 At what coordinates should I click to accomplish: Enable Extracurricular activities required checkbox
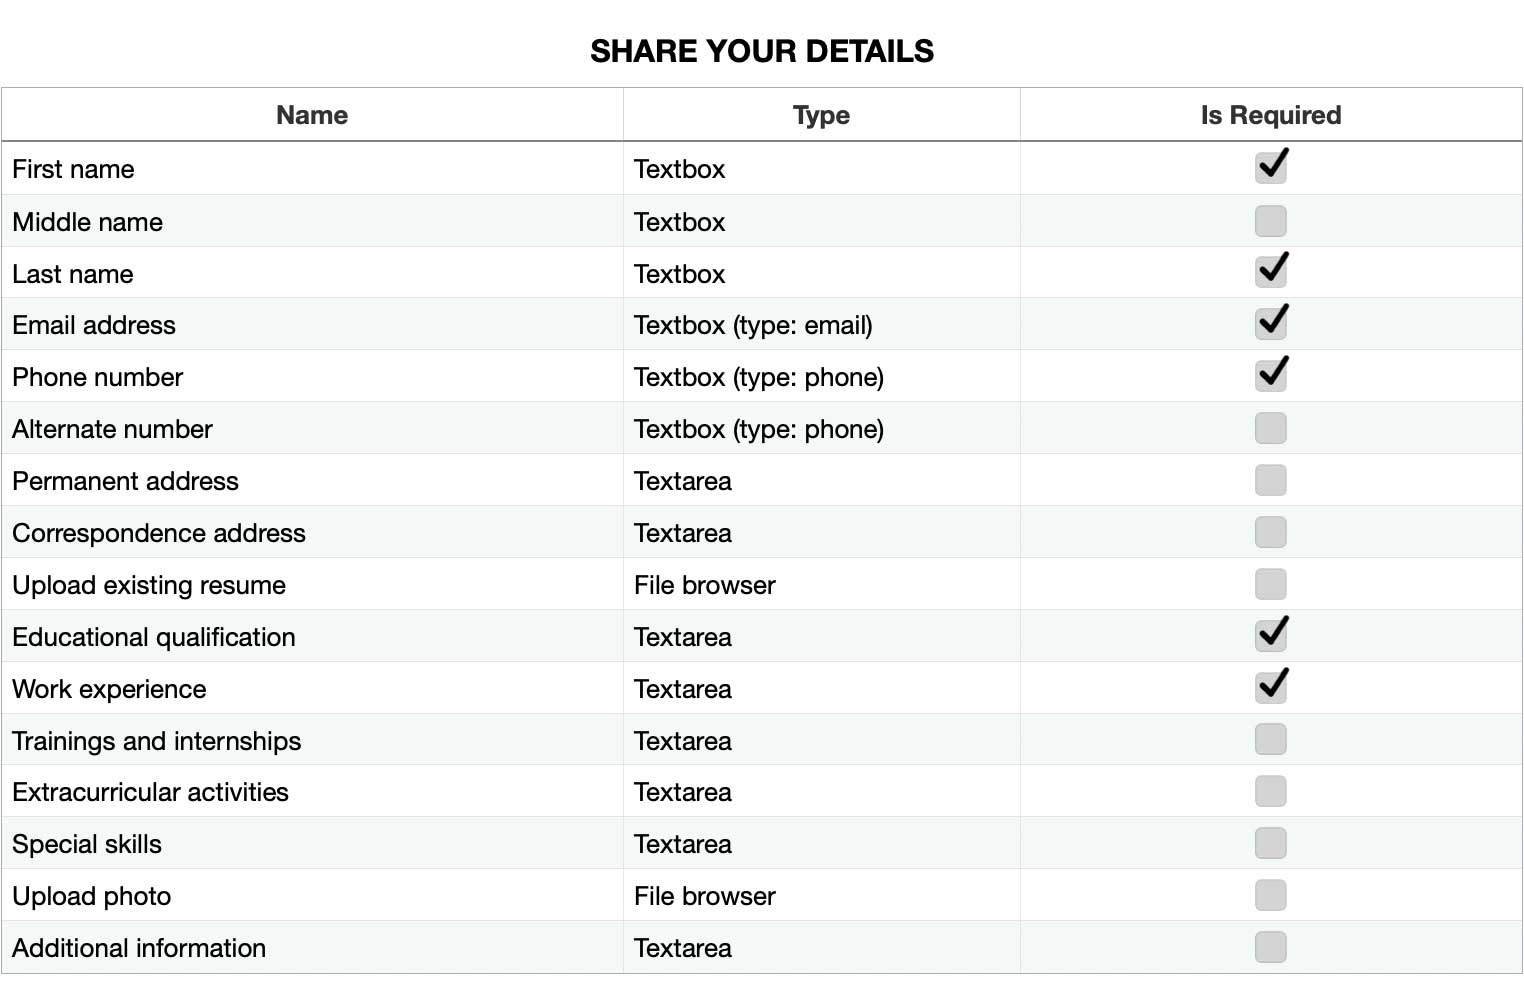(x=1271, y=791)
